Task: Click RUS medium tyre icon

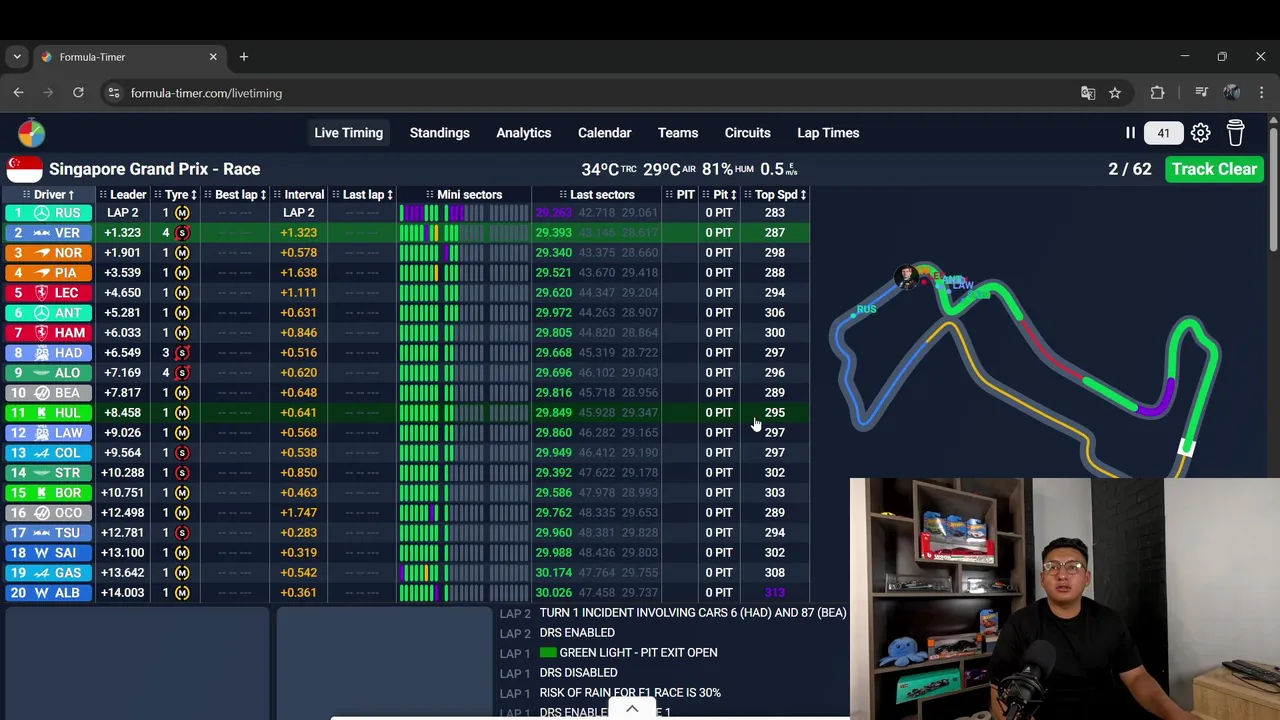Action: [182, 213]
